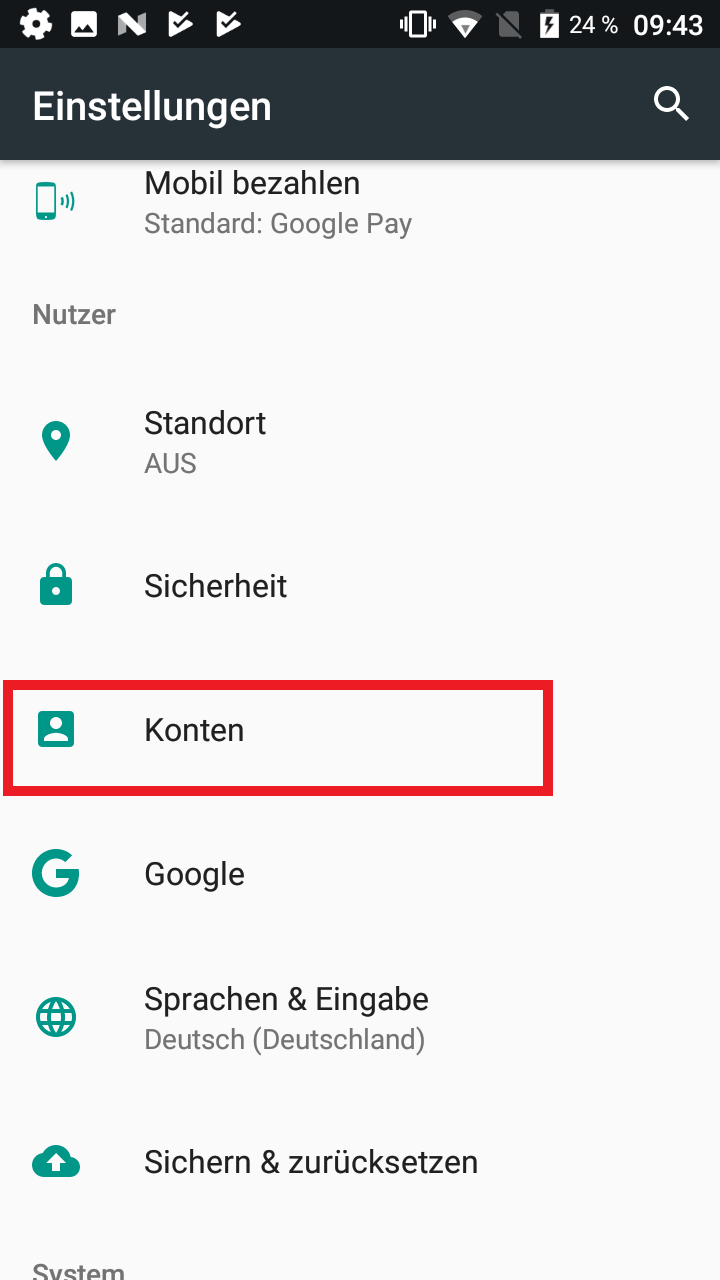Tap the Einstellungen title text
The image size is (720, 1280).
click(x=152, y=106)
